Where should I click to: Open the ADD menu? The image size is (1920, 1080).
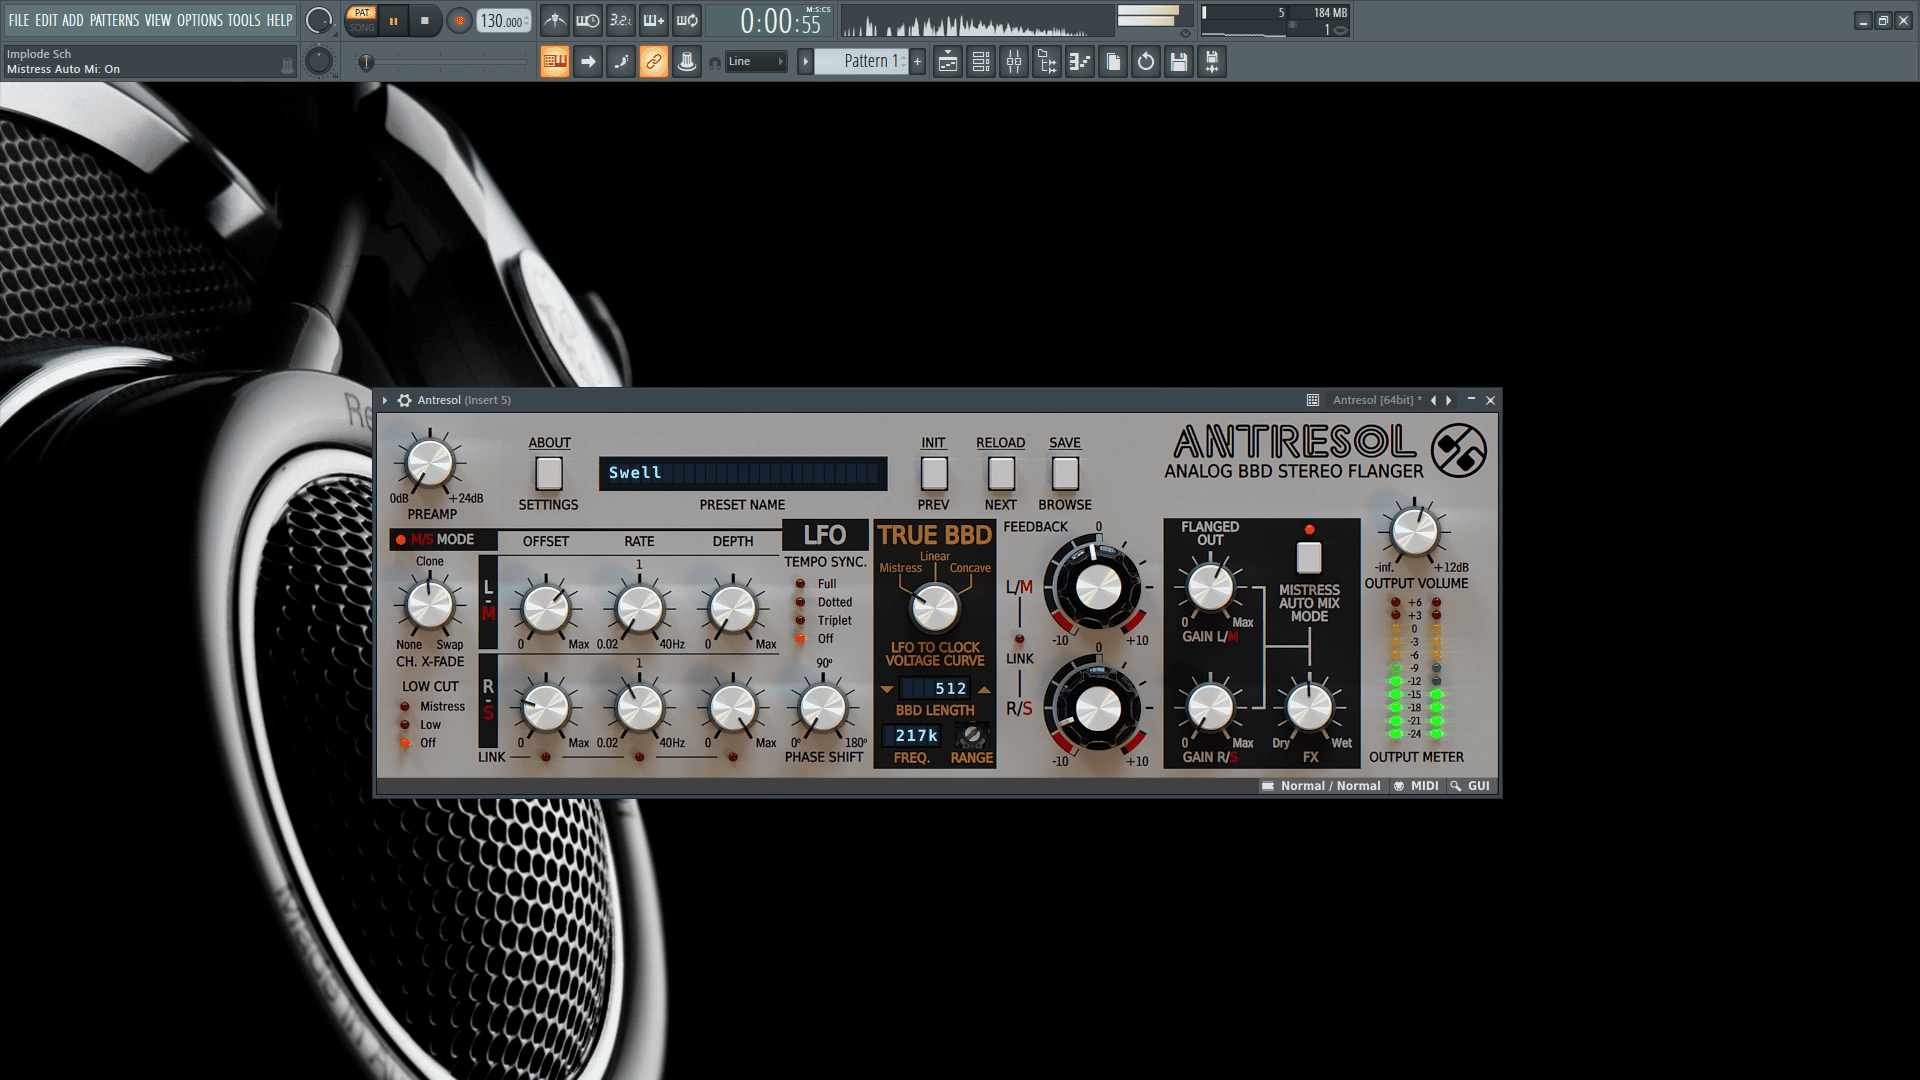click(x=73, y=20)
